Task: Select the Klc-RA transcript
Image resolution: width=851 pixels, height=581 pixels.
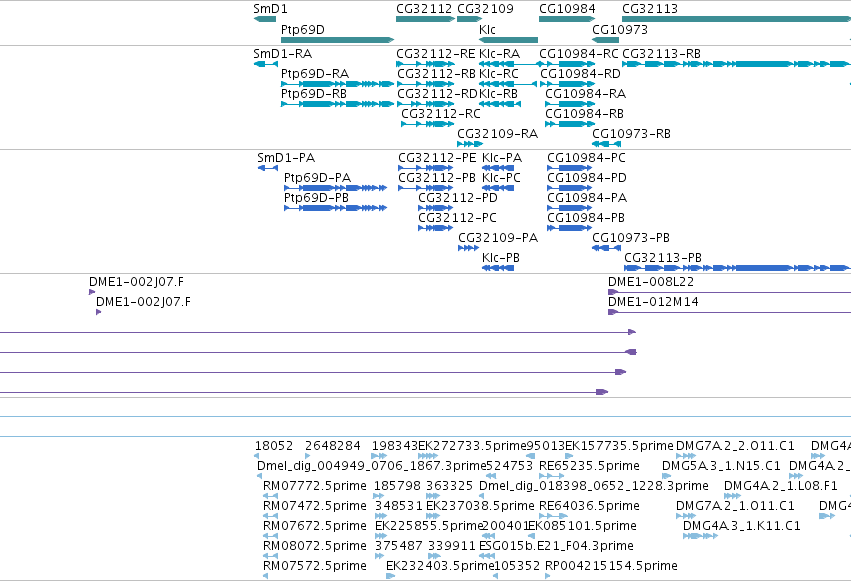Action: point(509,64)
